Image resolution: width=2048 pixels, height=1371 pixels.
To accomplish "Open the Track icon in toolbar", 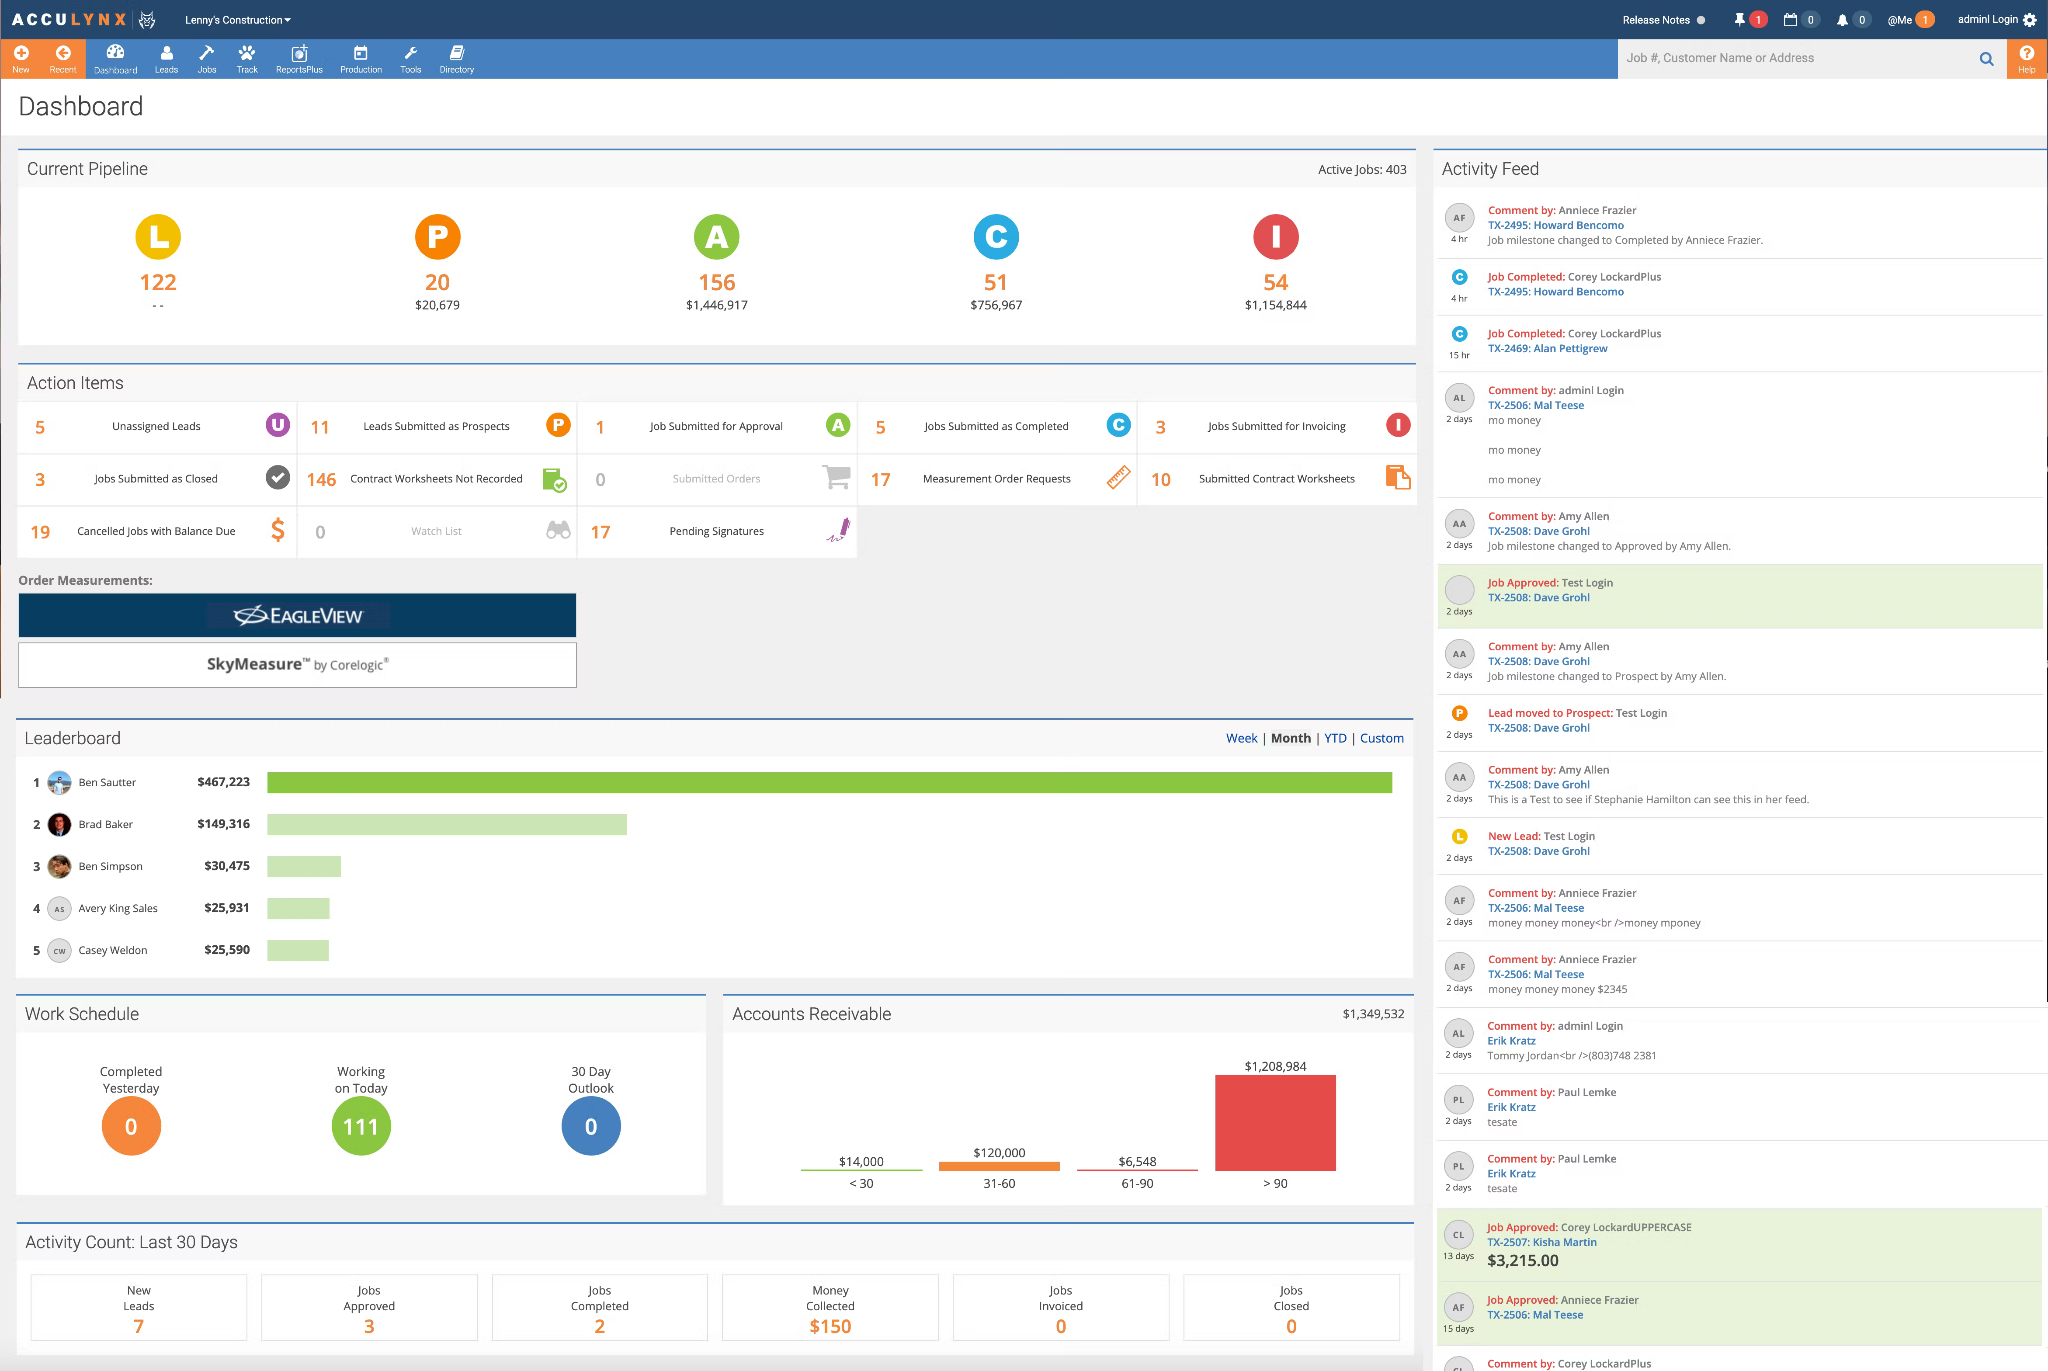I will coord(243,58).
